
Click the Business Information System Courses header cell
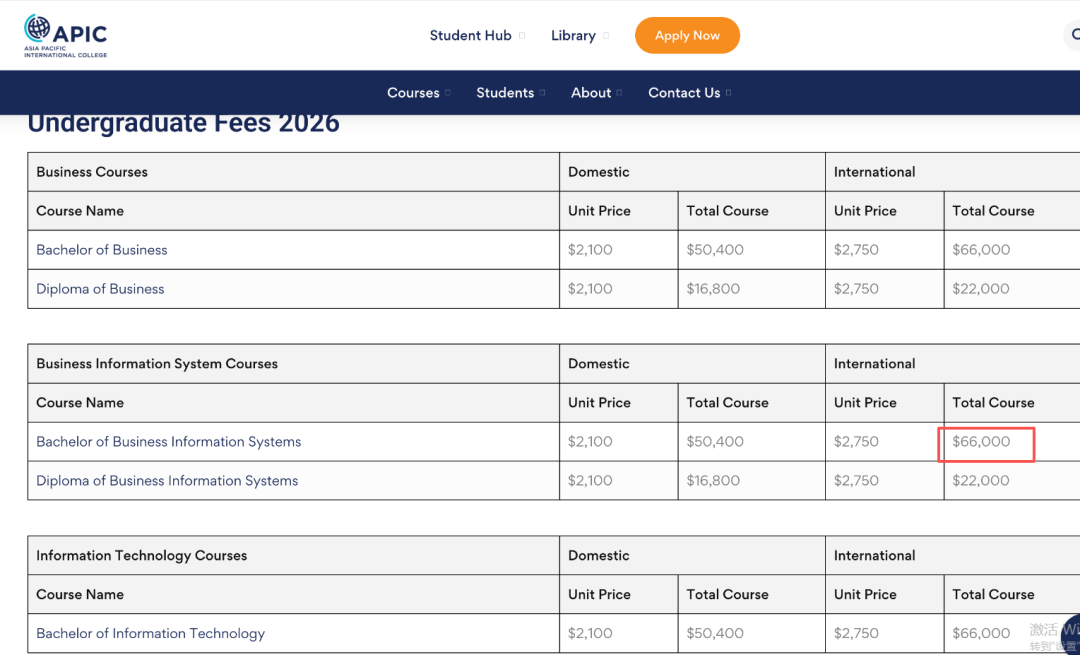pyautogui.click(x=157, y=364)
